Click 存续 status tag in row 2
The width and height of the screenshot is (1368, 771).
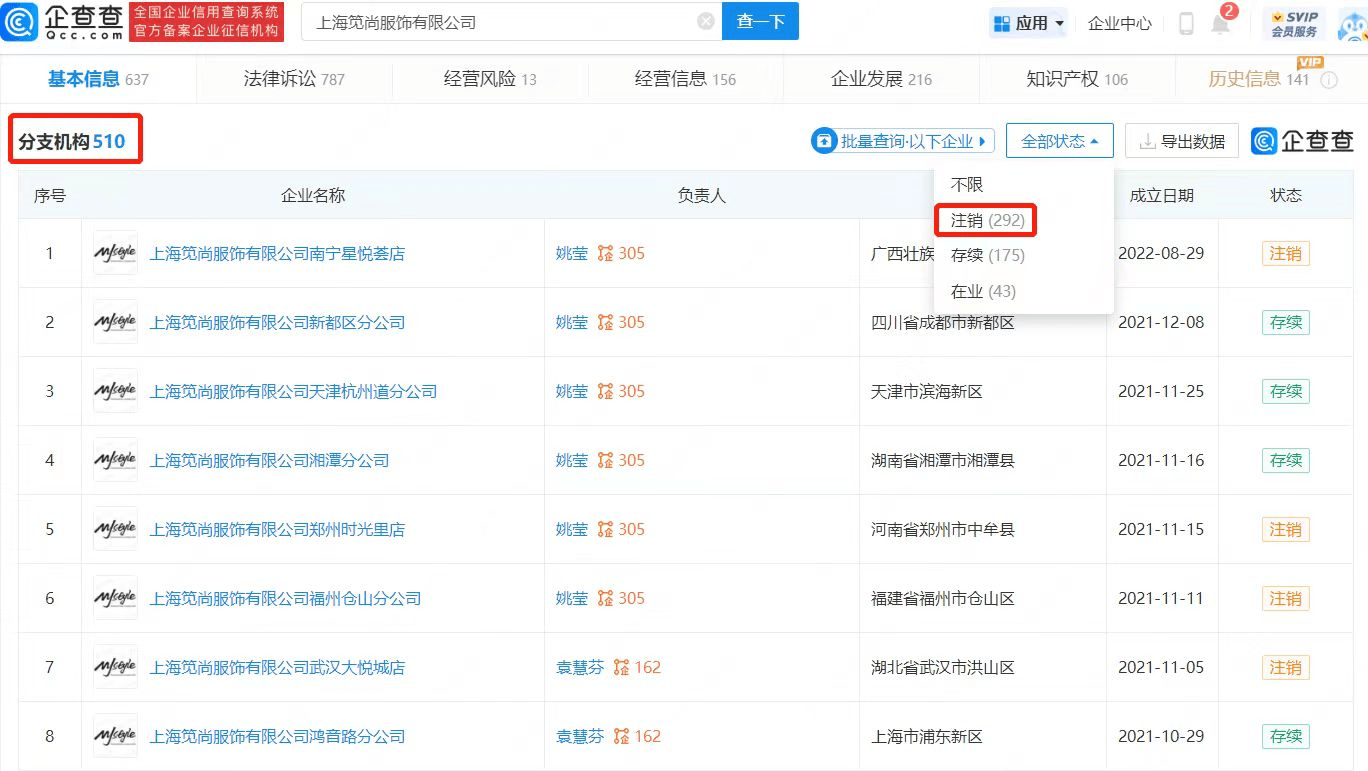click(x=1285, y=323)
